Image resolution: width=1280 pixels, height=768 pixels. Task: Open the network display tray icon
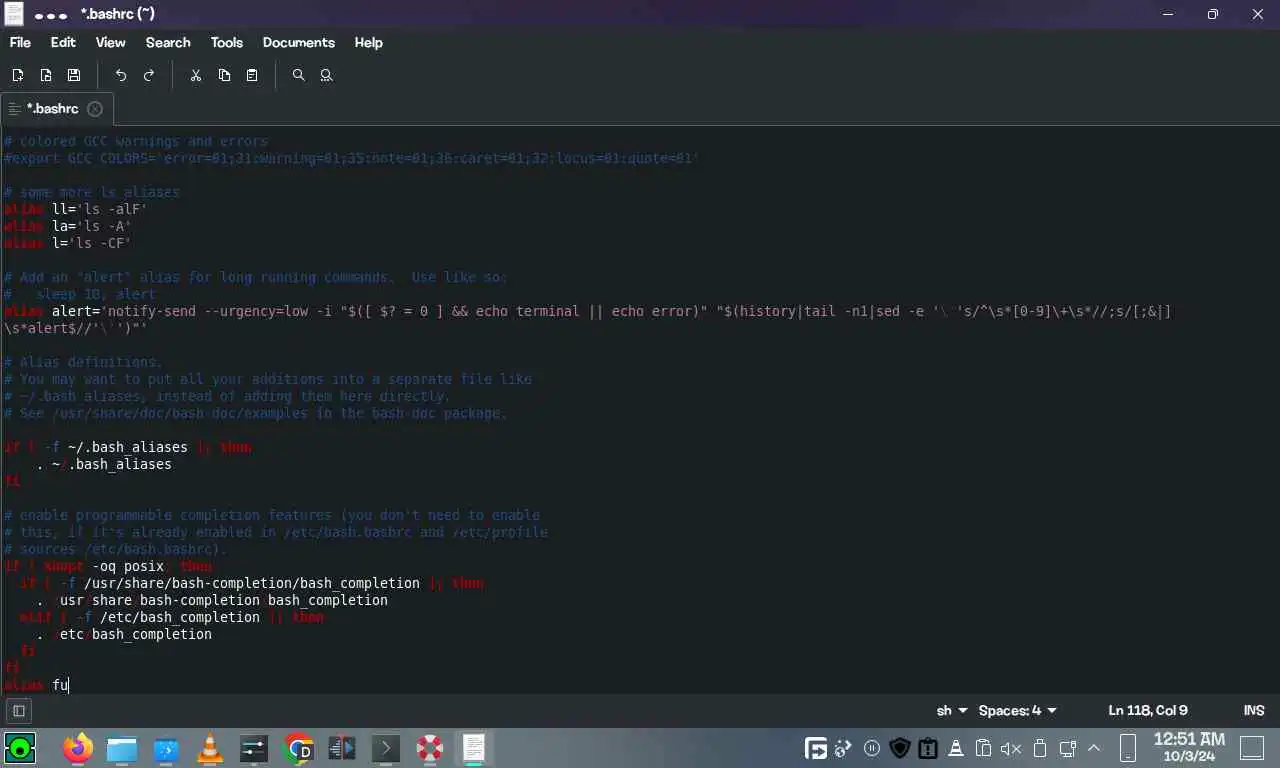point(1067,748)
